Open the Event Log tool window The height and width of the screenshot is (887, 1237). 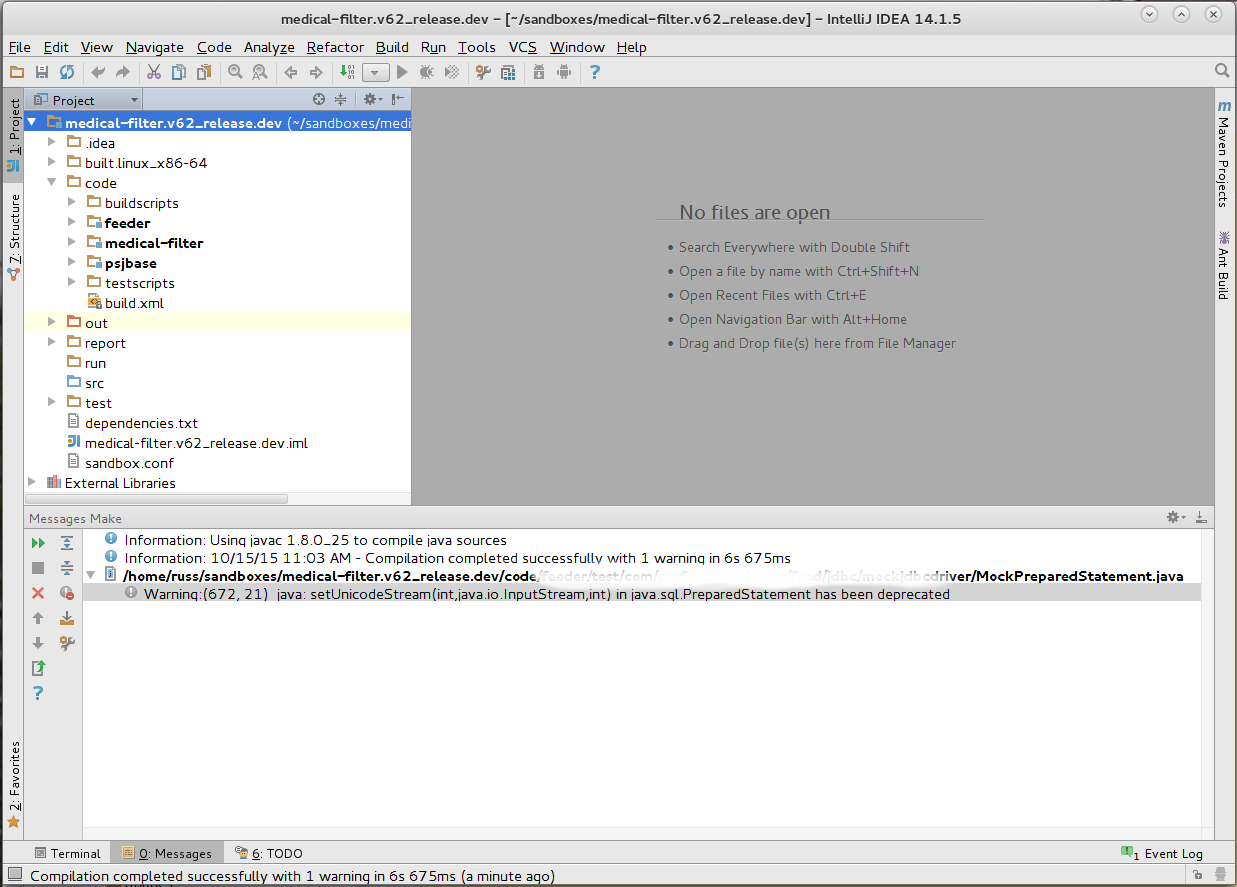(1163, 853)
